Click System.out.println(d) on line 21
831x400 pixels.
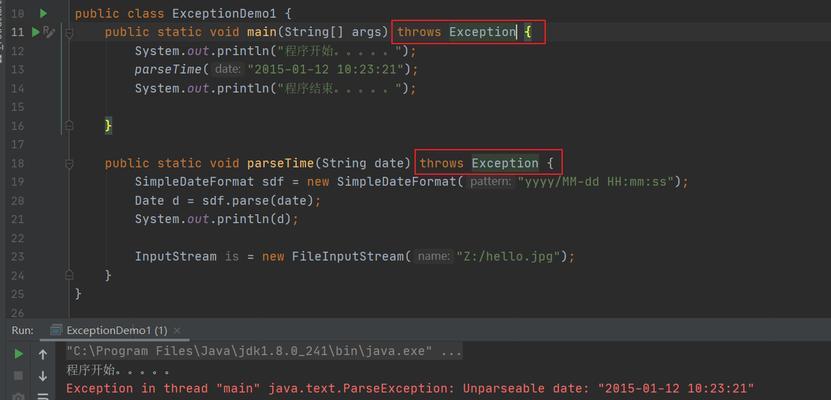(x=213, y=219)
